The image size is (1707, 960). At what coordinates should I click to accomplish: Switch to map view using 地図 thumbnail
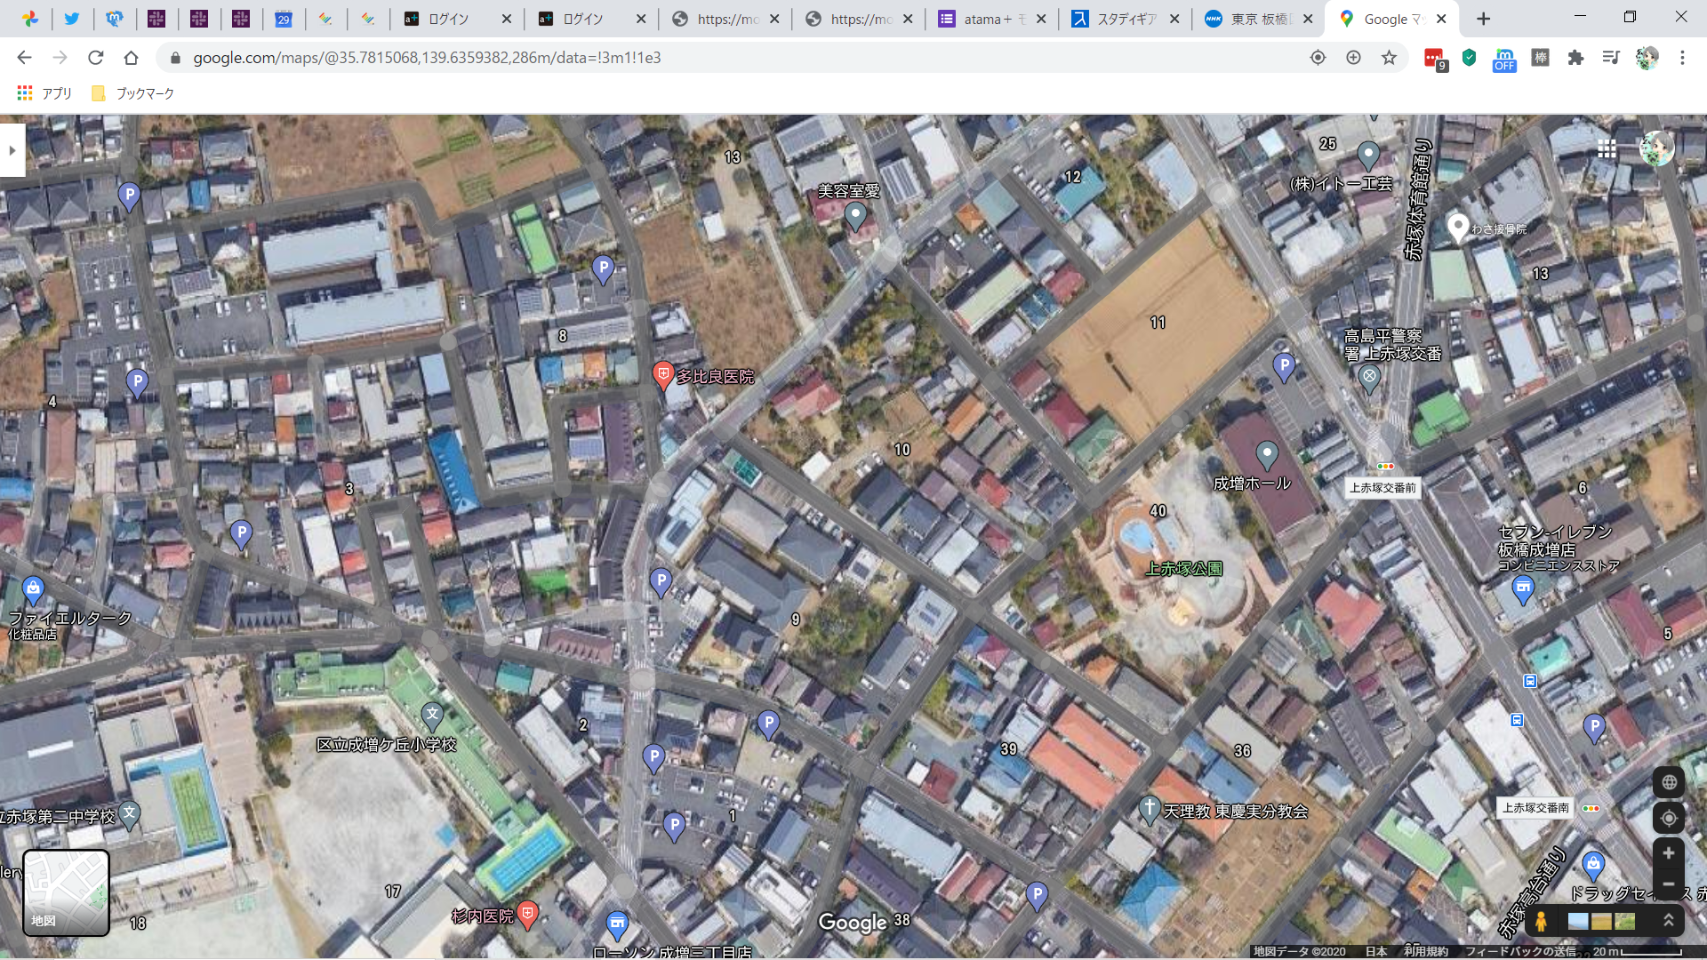(x=66, y=892)
